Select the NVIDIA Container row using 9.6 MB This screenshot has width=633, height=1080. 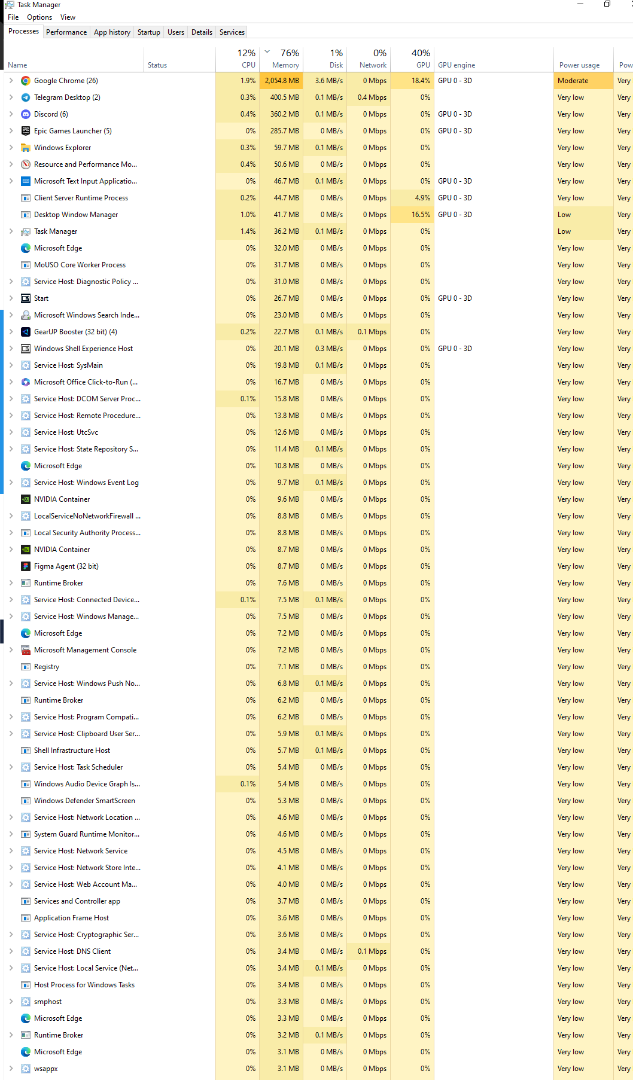click(316, 499)
